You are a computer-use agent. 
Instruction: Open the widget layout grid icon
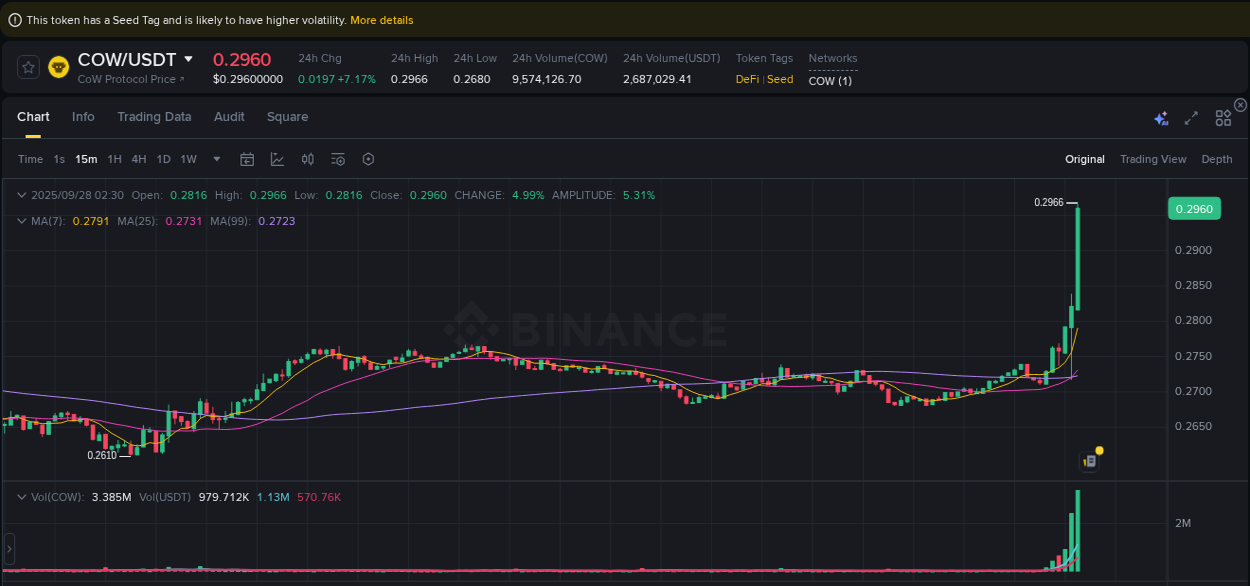click(x=1223, y=117)
